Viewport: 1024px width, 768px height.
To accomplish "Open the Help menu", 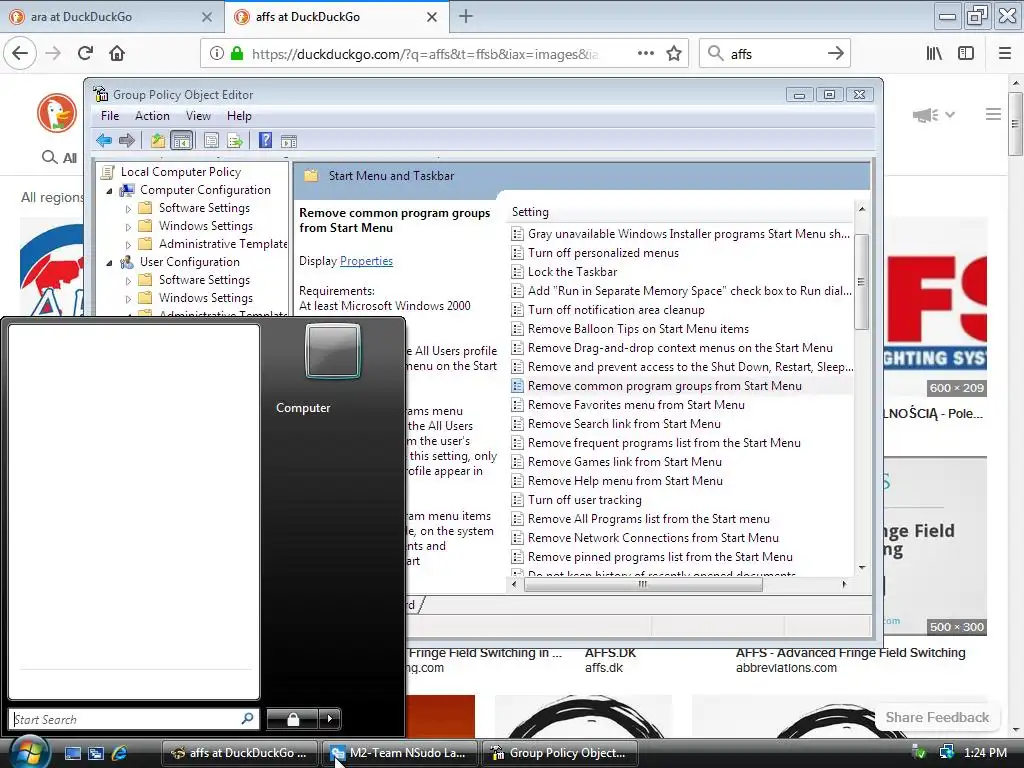I will (x=239, y=116).
